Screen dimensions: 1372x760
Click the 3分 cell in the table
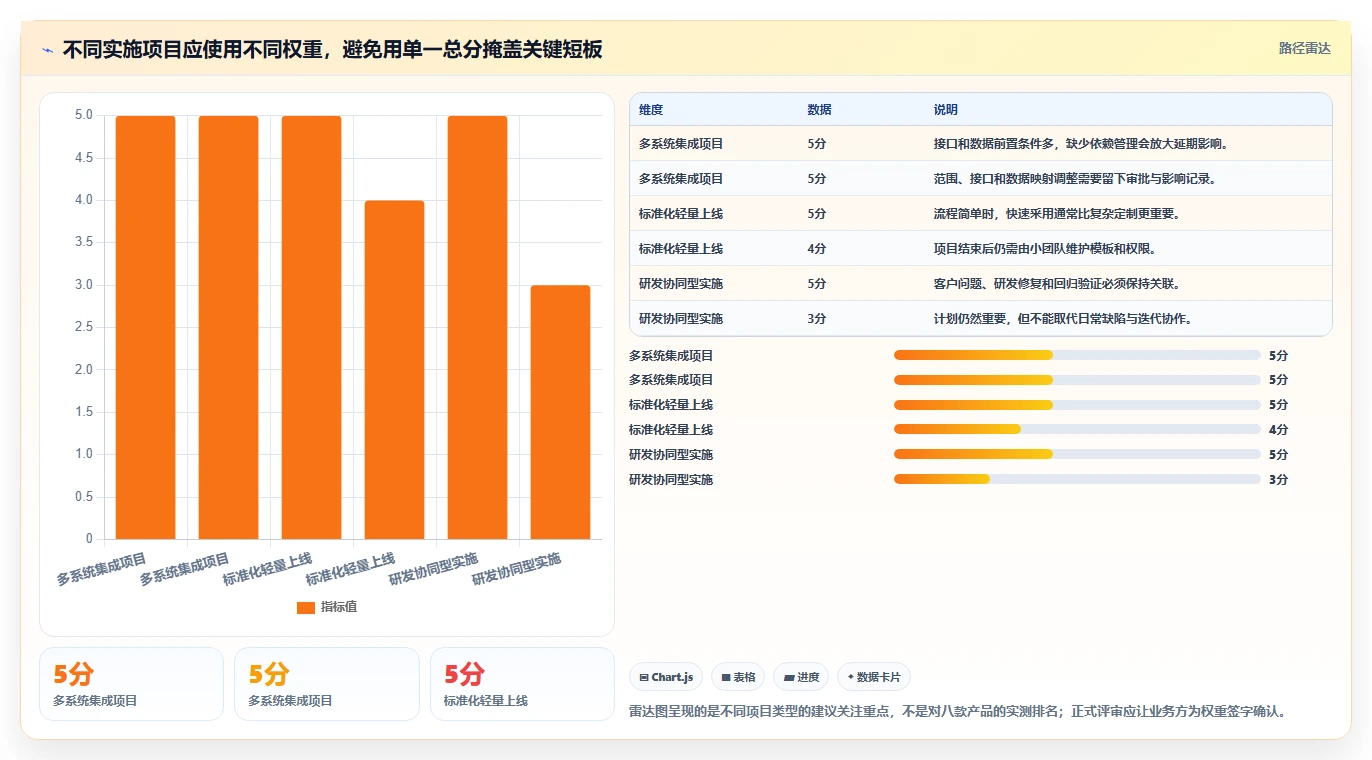click(x=817, y=319)
